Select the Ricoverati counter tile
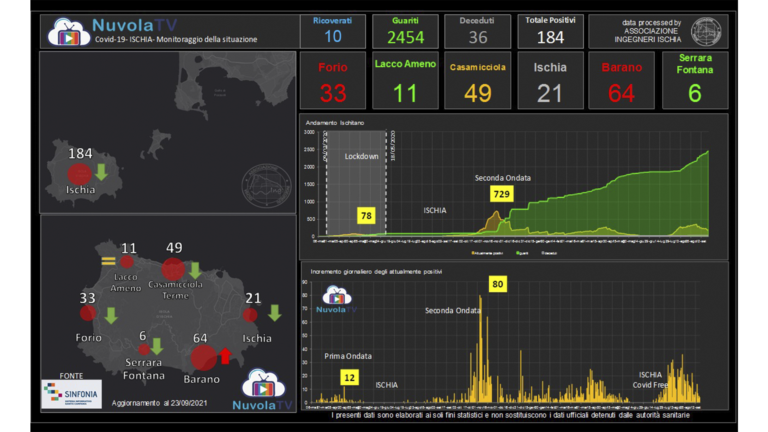The height and width of the screenshot is (432, 768). point(333,31)
